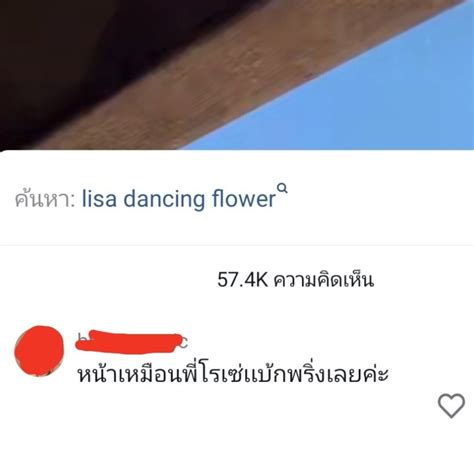Click the ความคิดเห็น word in the header

pyautogui.click(x=323, y=279)
